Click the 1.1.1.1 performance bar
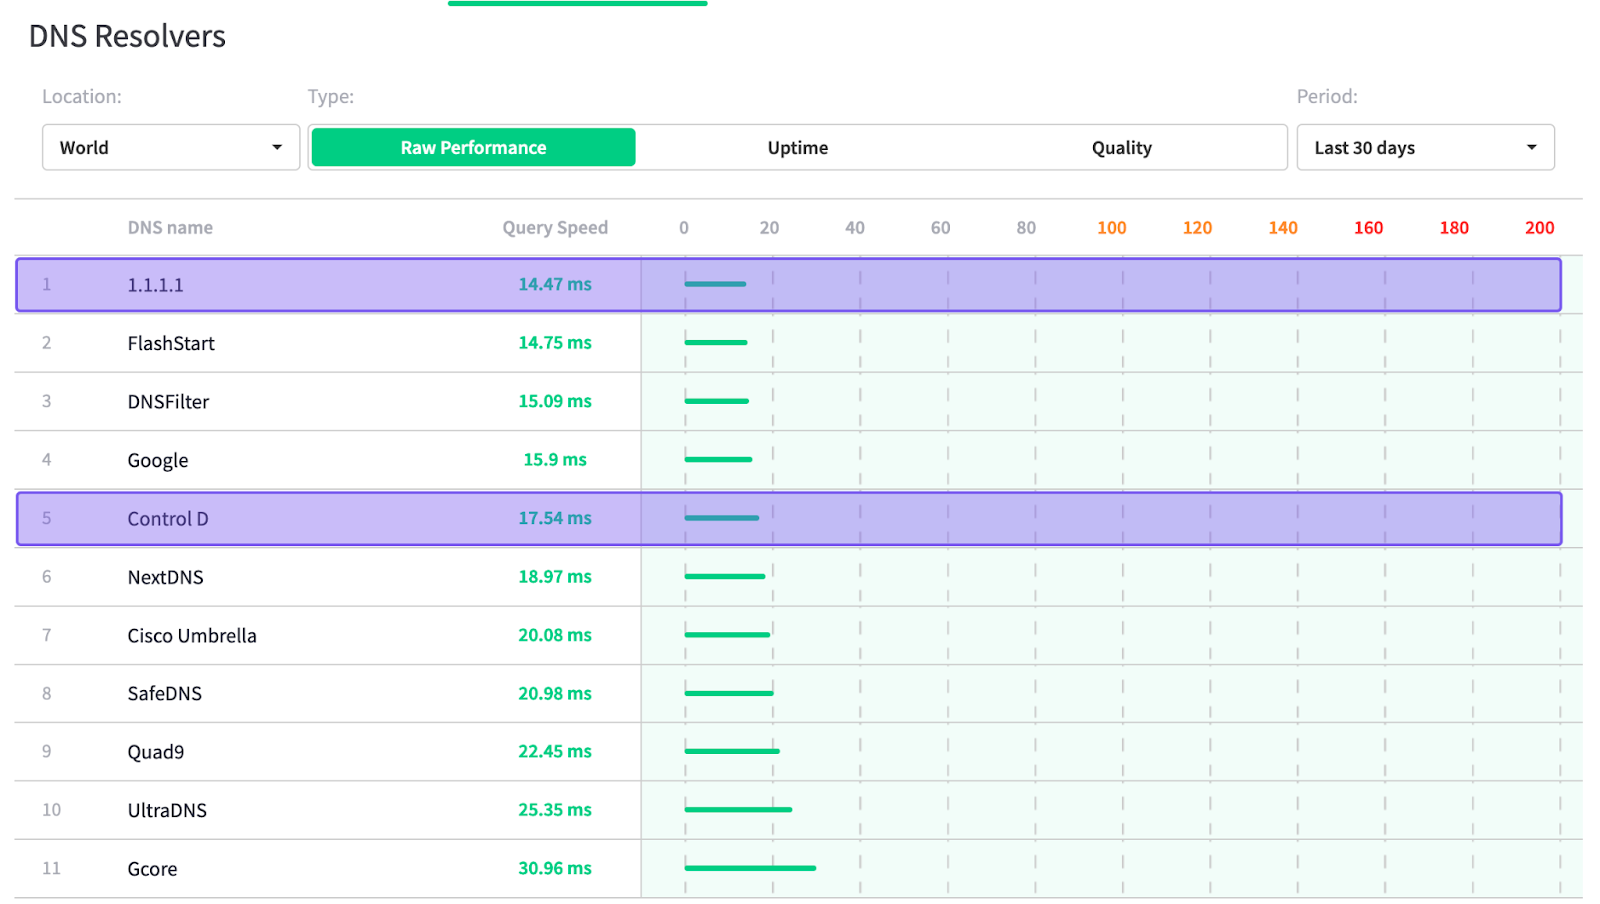This screenshot has height=904, width=1600. (715, 284)
